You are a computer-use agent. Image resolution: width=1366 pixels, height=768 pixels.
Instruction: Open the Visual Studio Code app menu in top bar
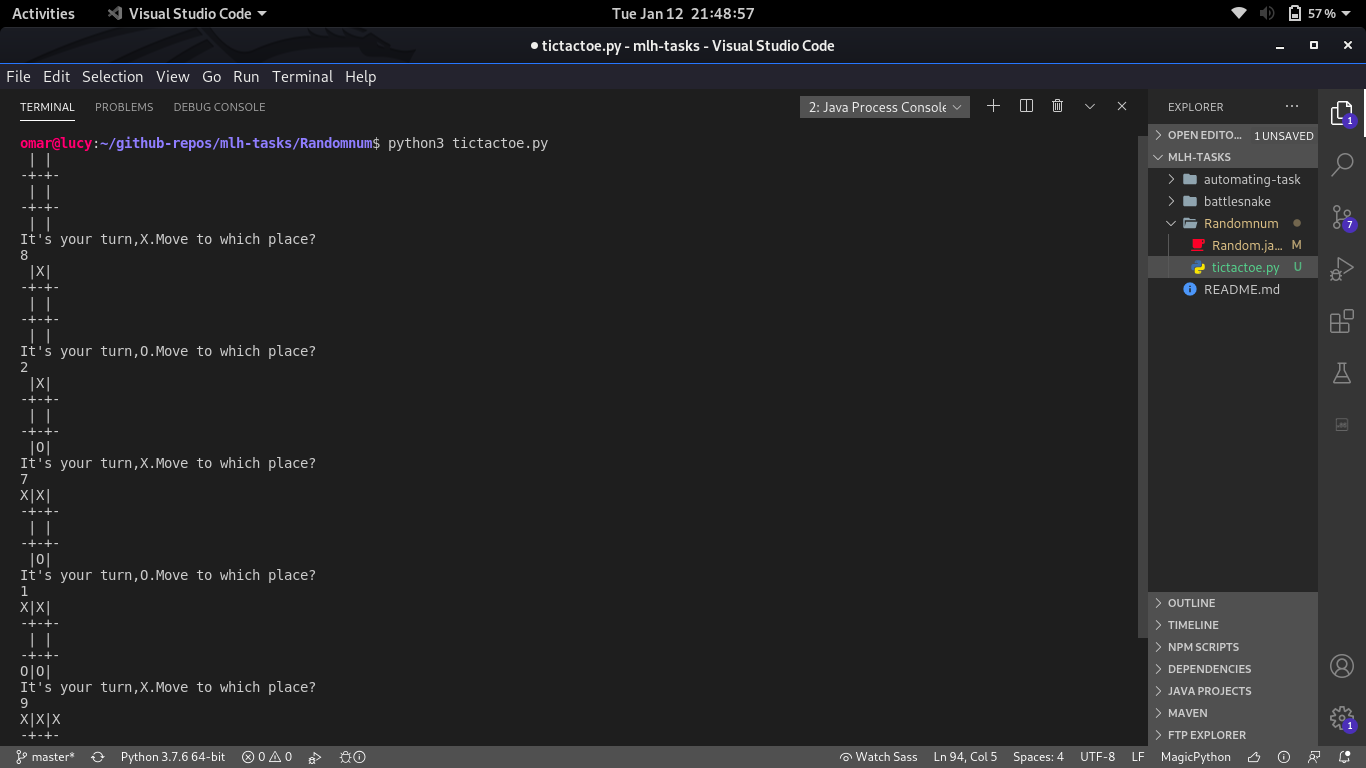pos(186,14)
